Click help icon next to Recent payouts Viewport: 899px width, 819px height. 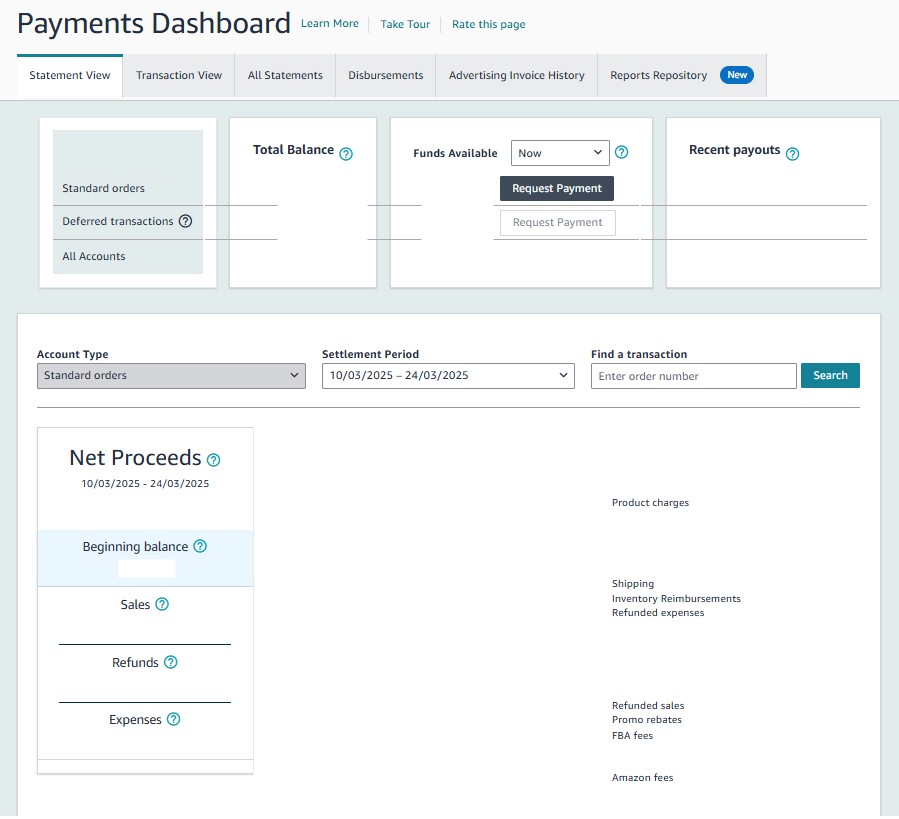click(792, 154)
